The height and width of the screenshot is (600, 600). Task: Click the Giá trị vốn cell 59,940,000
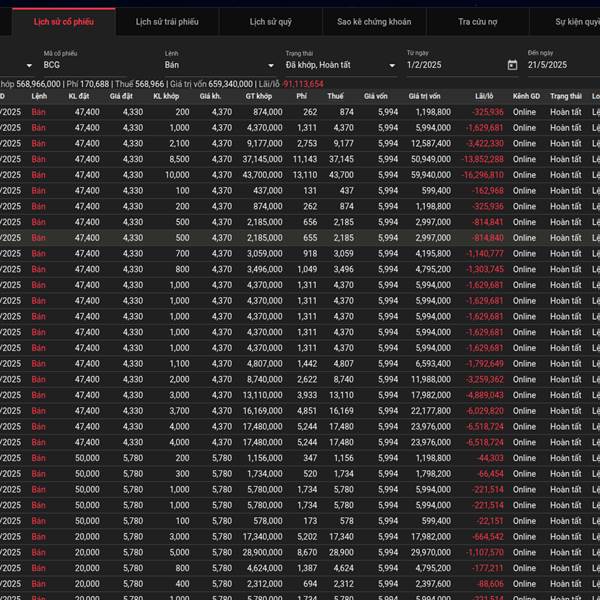[x=431, y=175]
